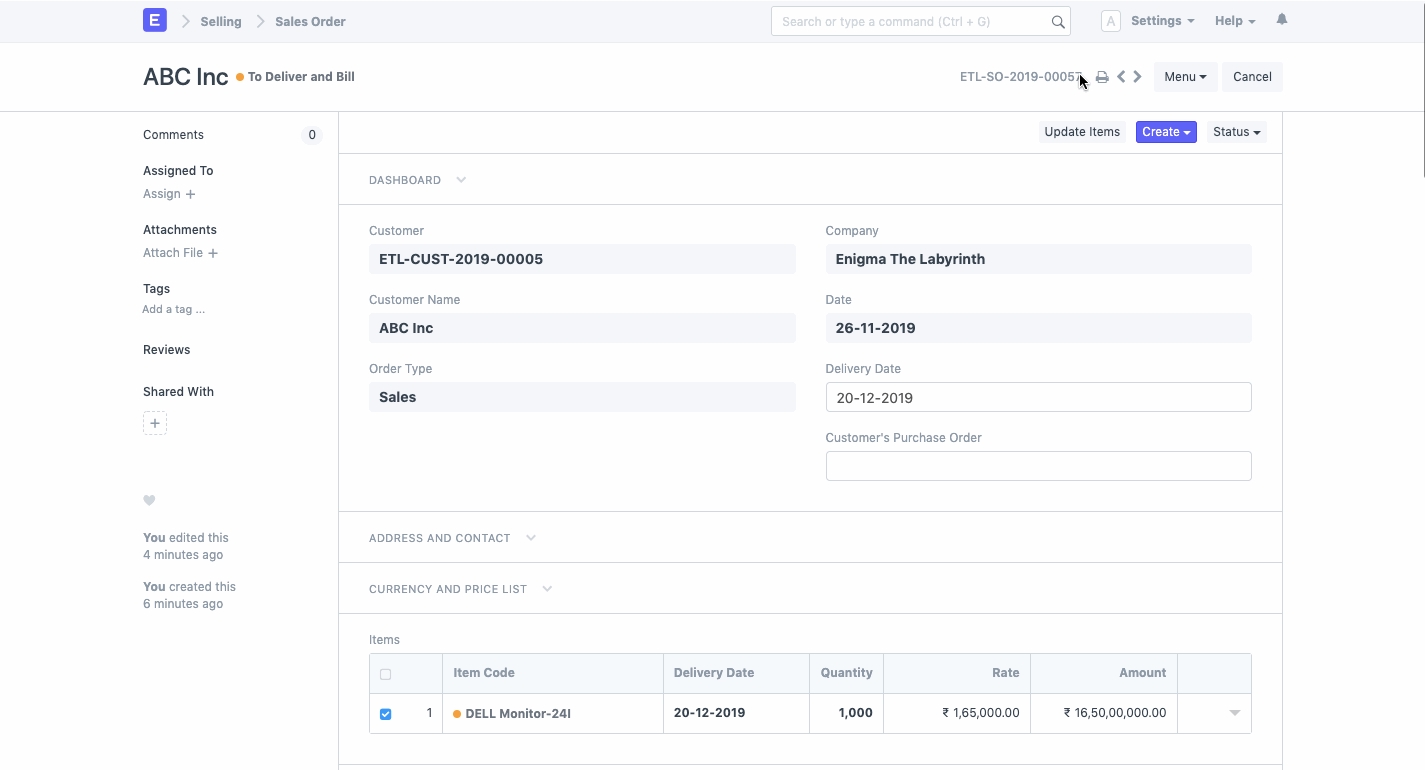
Task: Open notifications bell icon
Action: 1282,20
